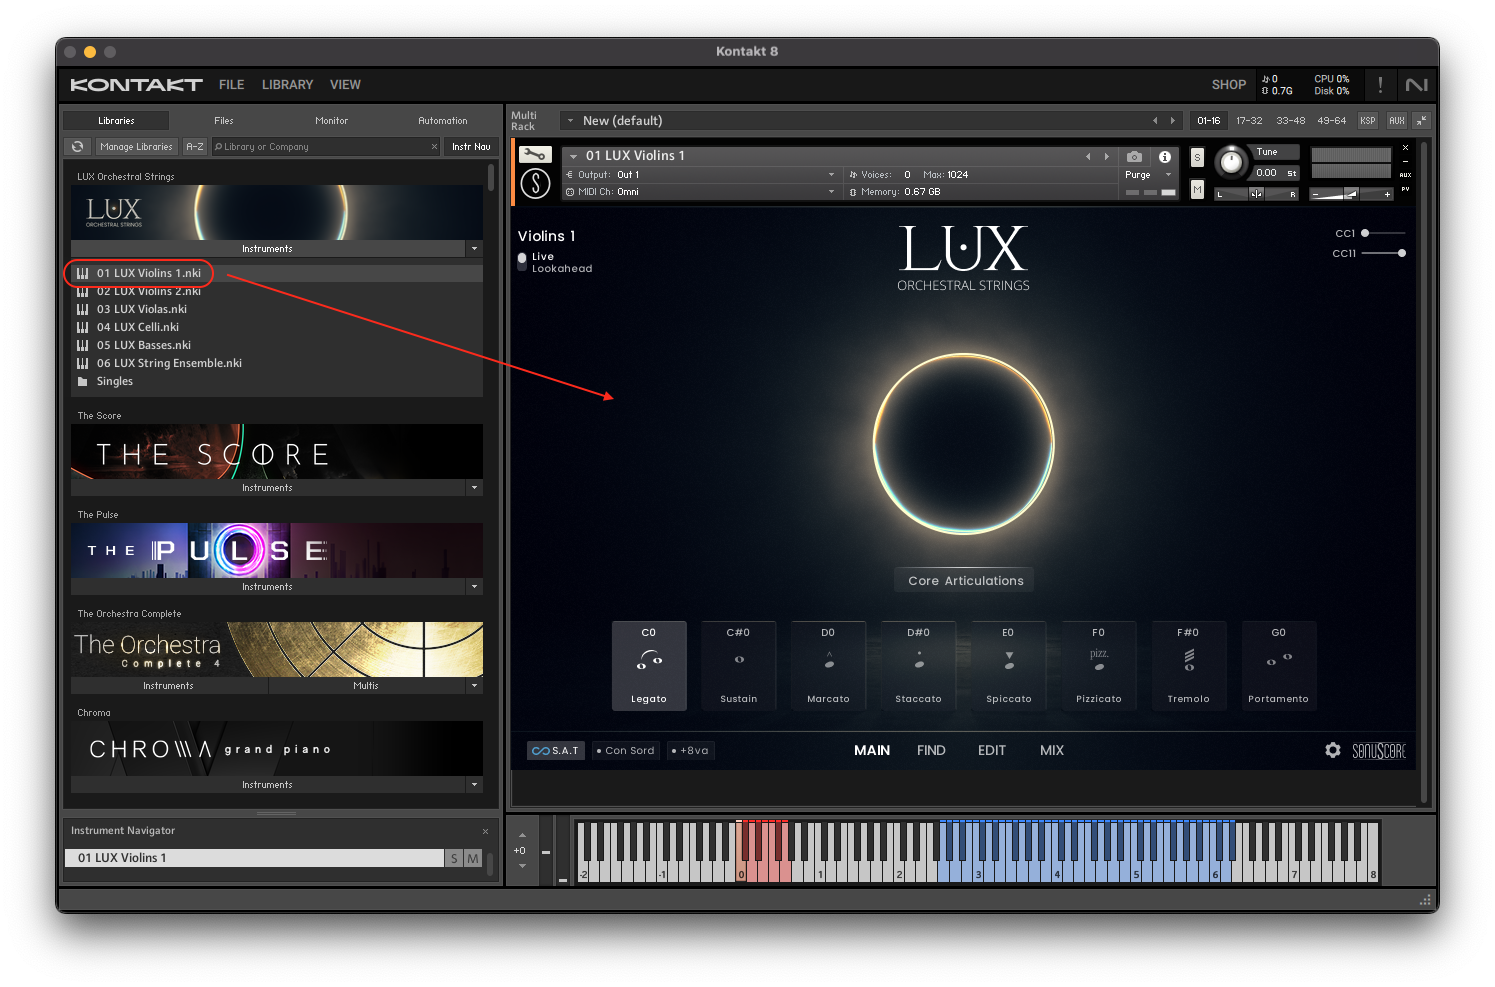1495x987 pixels.
Task: Open the MIX page tab
Action: click(1051, 750)
